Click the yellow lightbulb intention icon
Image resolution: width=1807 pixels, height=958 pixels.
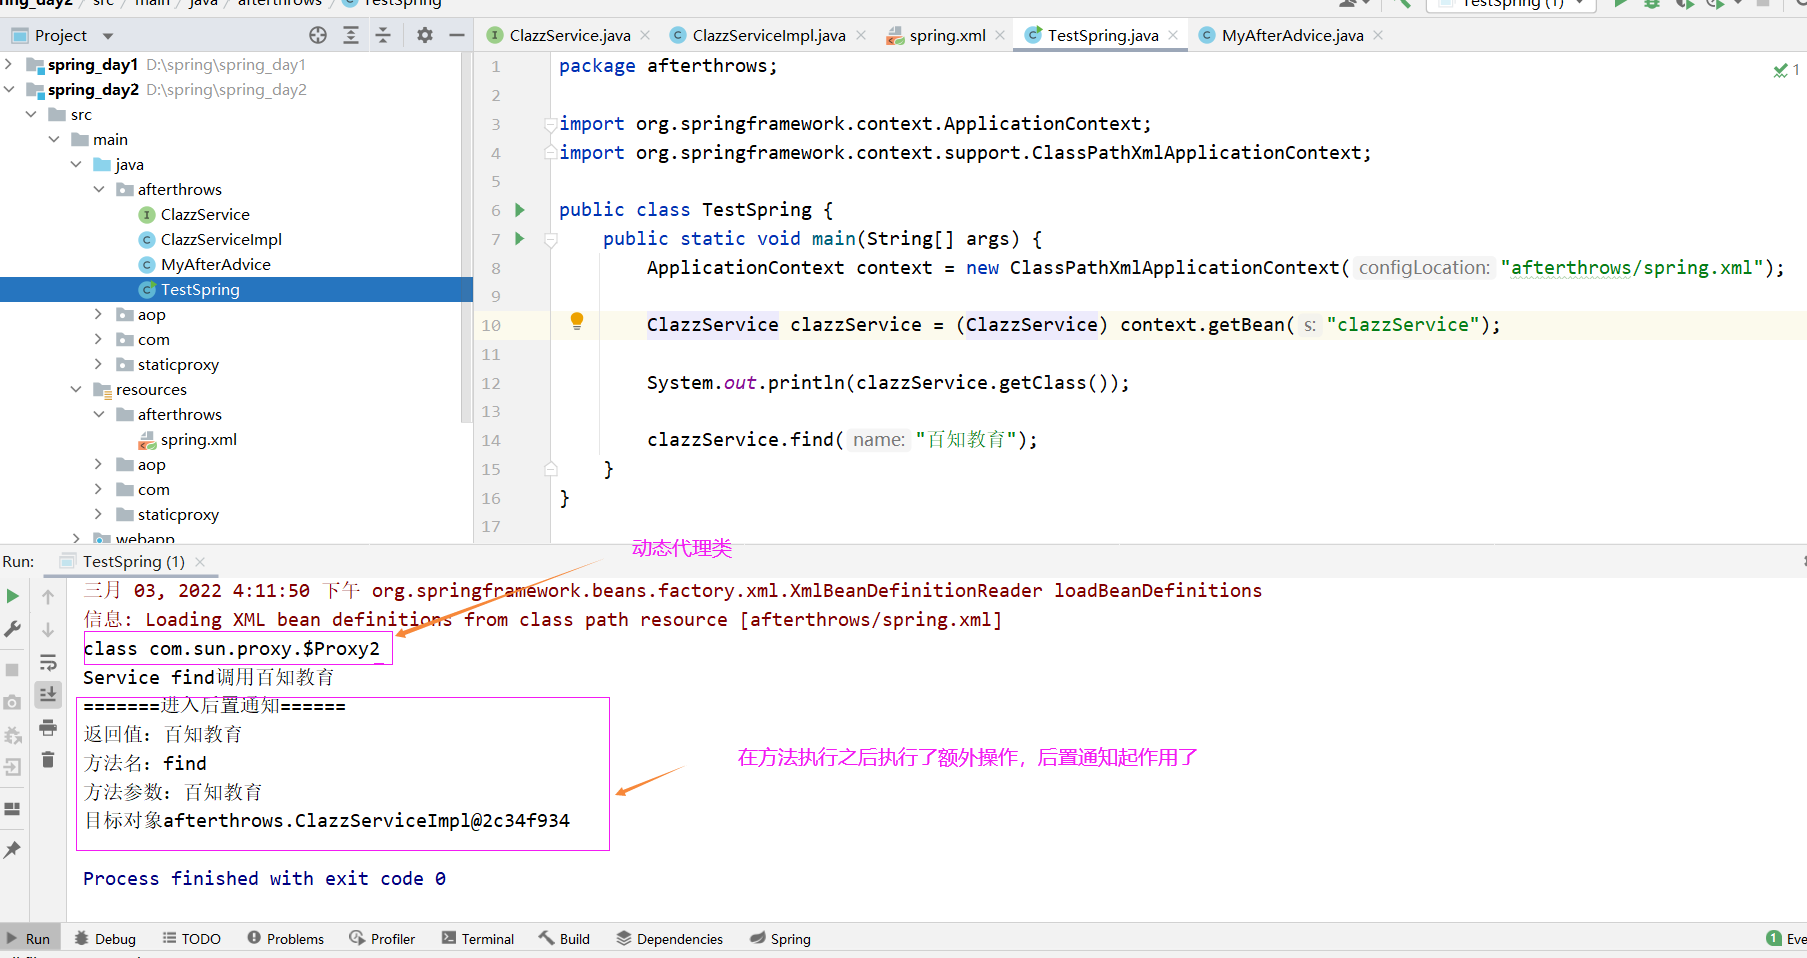coord(577,321)
